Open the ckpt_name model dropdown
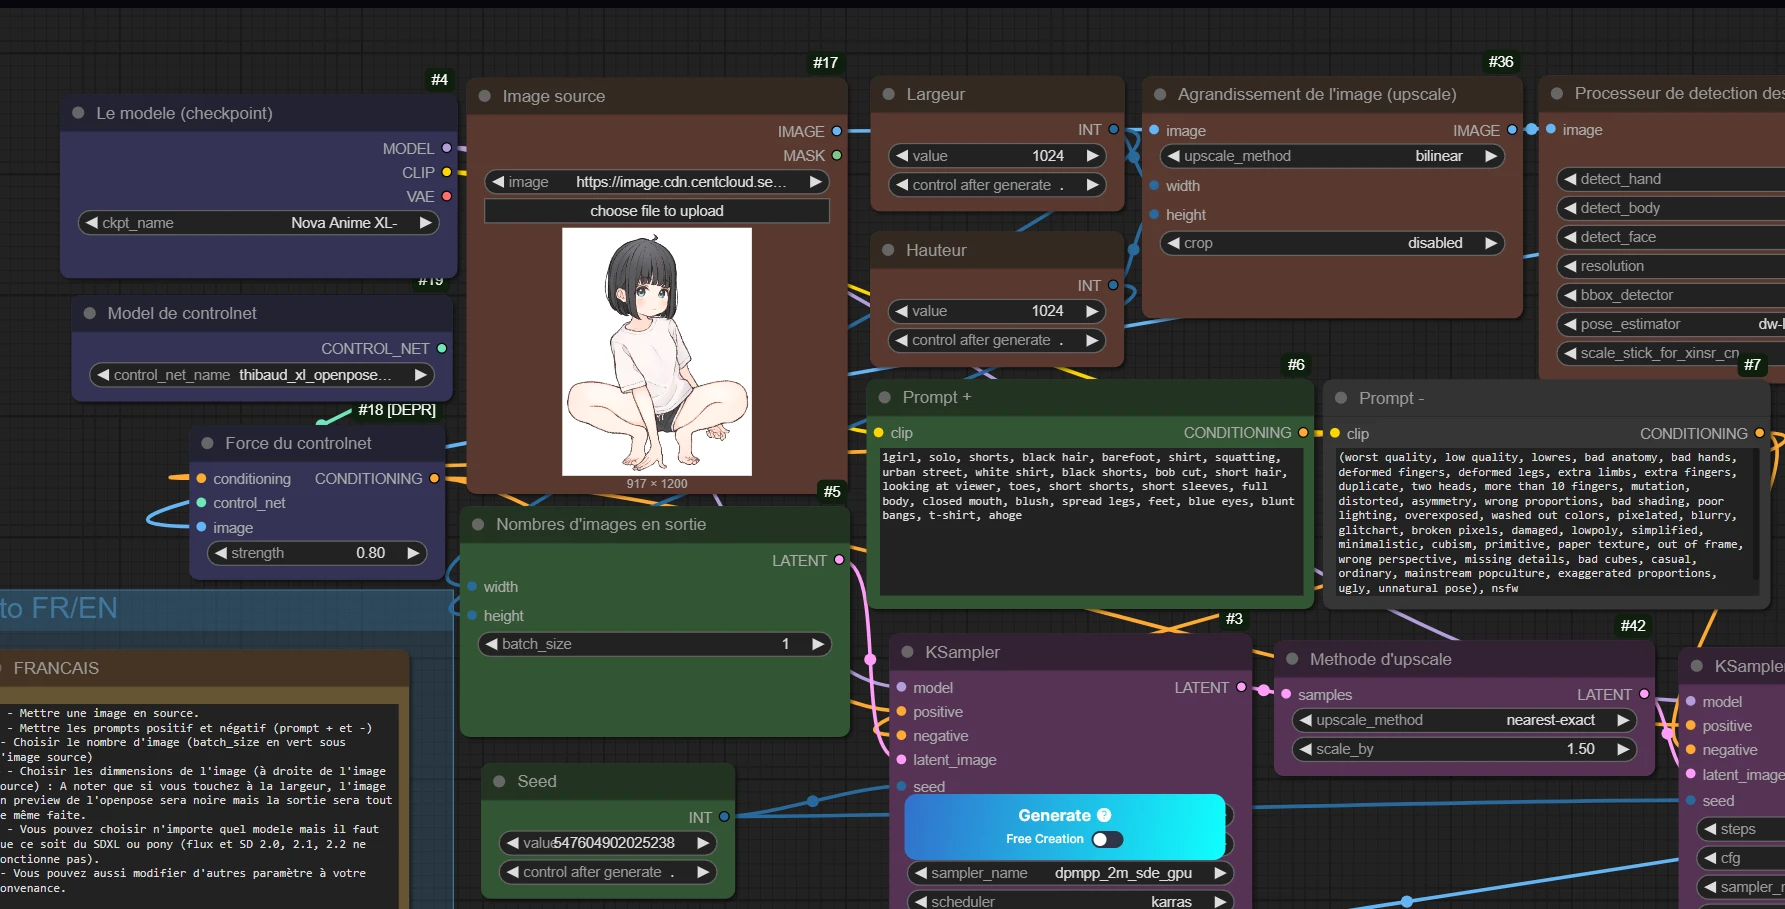Image resolution: width=1785 pixels, height=909 pixels. click(x=259, y=223)
